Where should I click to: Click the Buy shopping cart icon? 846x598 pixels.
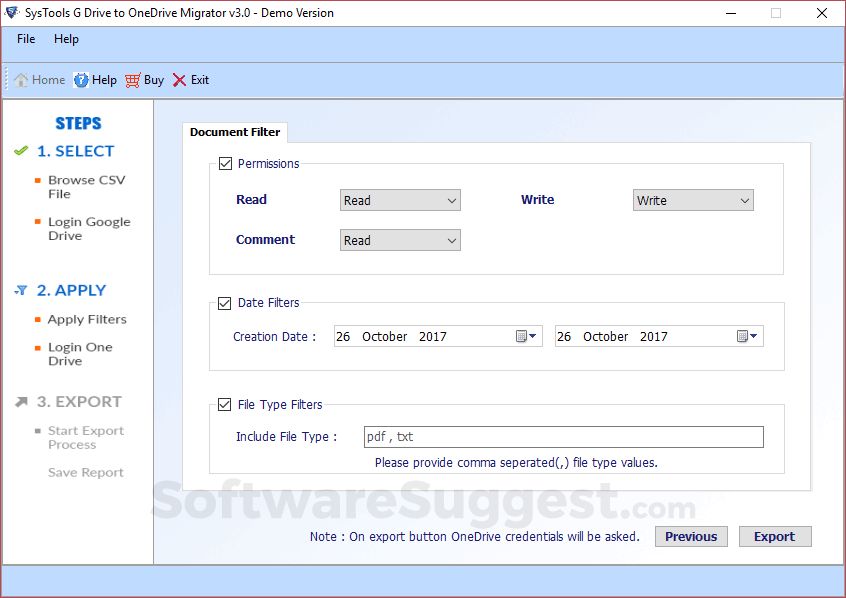[133, 80]
